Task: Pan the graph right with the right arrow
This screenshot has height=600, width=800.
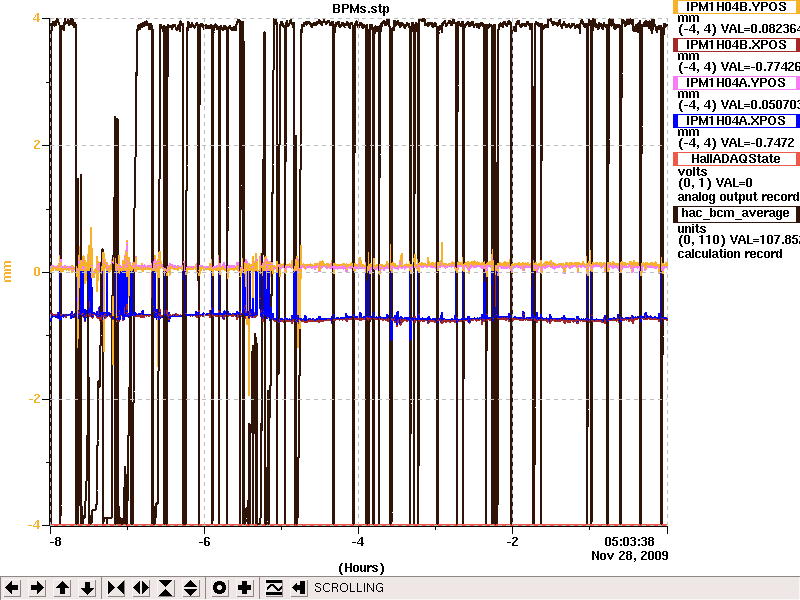Action: click(37, 588)
